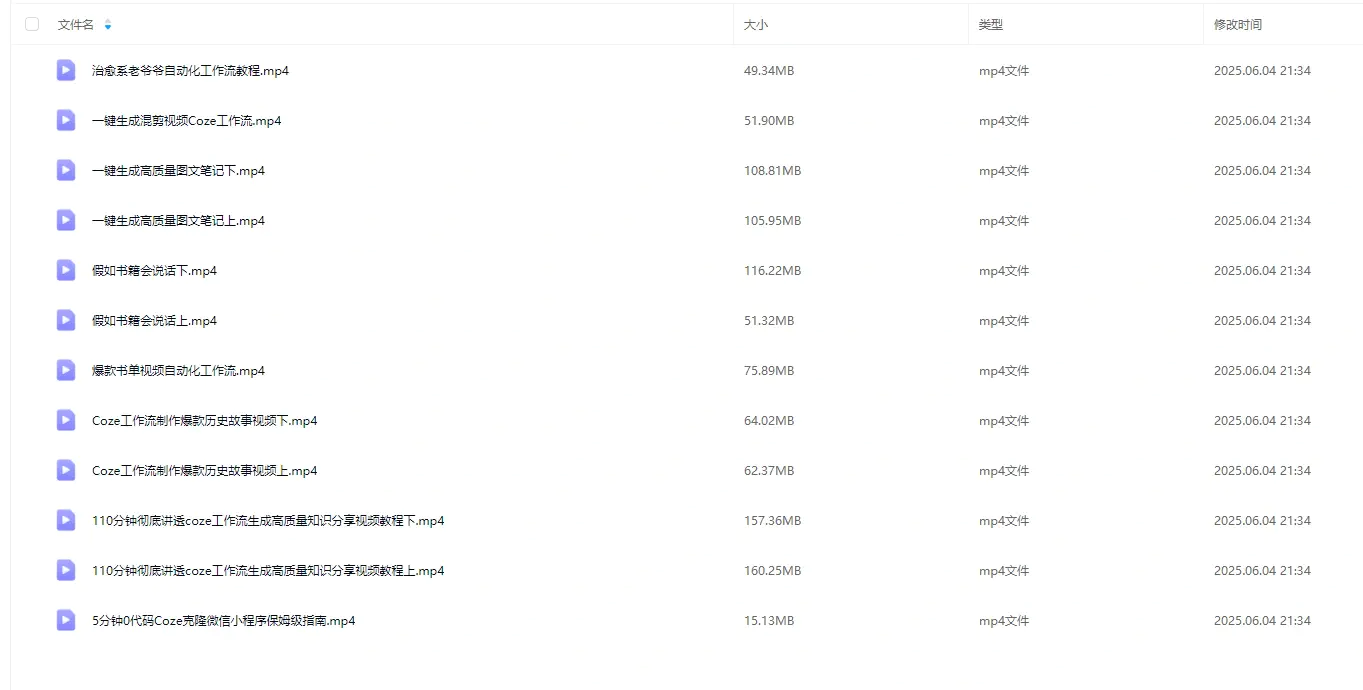This screenshot has height=690, width=1363.
Task: Toggle the sort arrow beside 文件名
Action: tap(108, 25)
